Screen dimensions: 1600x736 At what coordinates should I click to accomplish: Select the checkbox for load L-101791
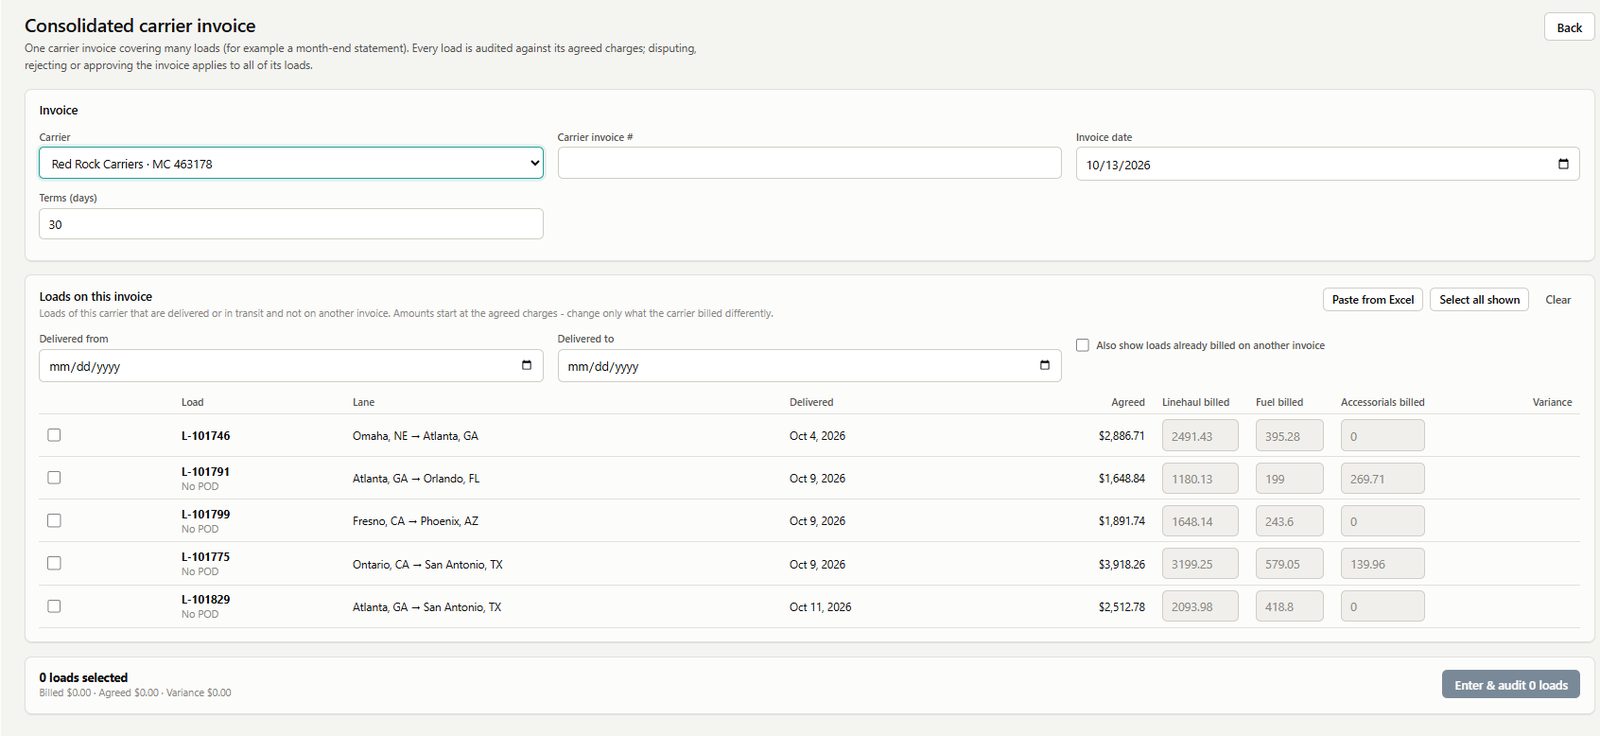[x=54, y=478]
